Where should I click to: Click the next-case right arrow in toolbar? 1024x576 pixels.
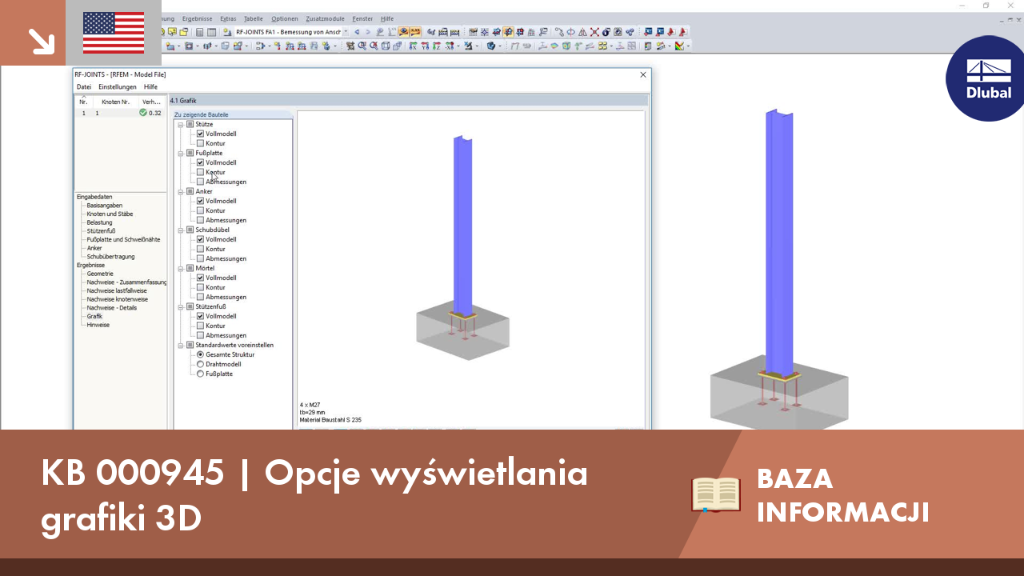[x=368, y=32]
